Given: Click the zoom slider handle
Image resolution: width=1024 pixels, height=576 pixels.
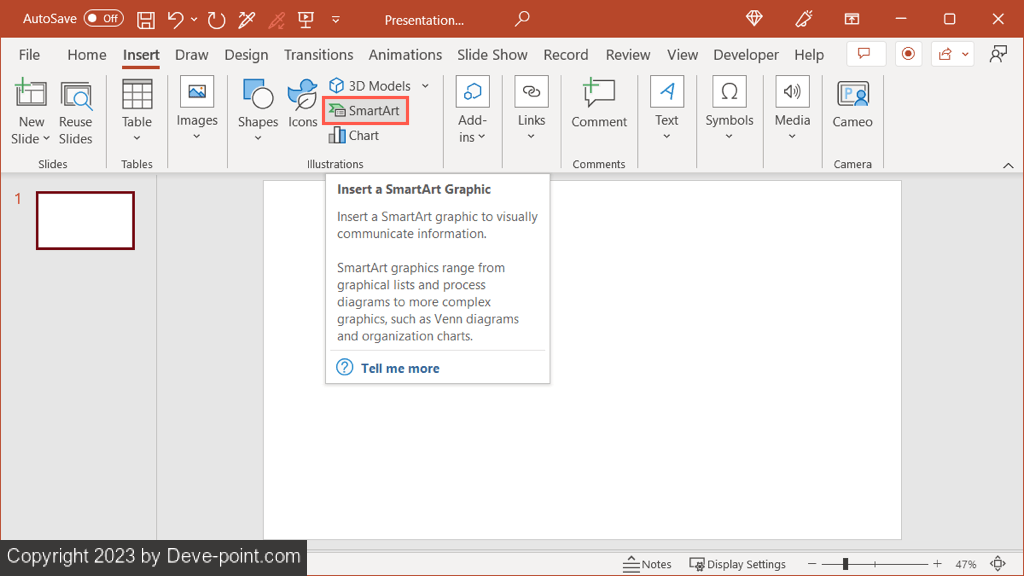Looking at the screenshot, I should point(845,564).
